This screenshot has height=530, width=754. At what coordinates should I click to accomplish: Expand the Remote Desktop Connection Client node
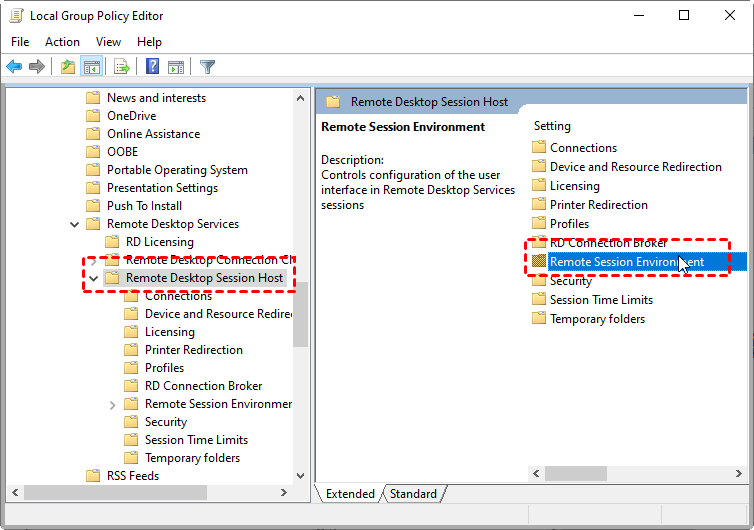[93, 261]
